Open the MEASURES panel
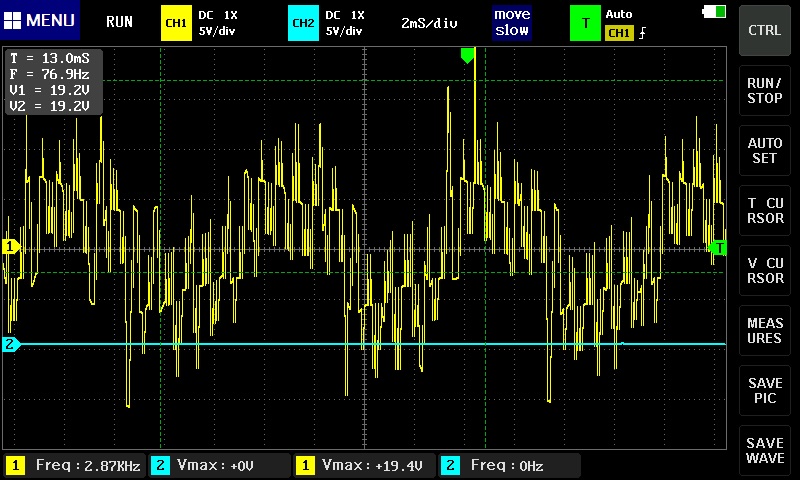800x480 pixels. pyautogui.click(x=765, y=330)
